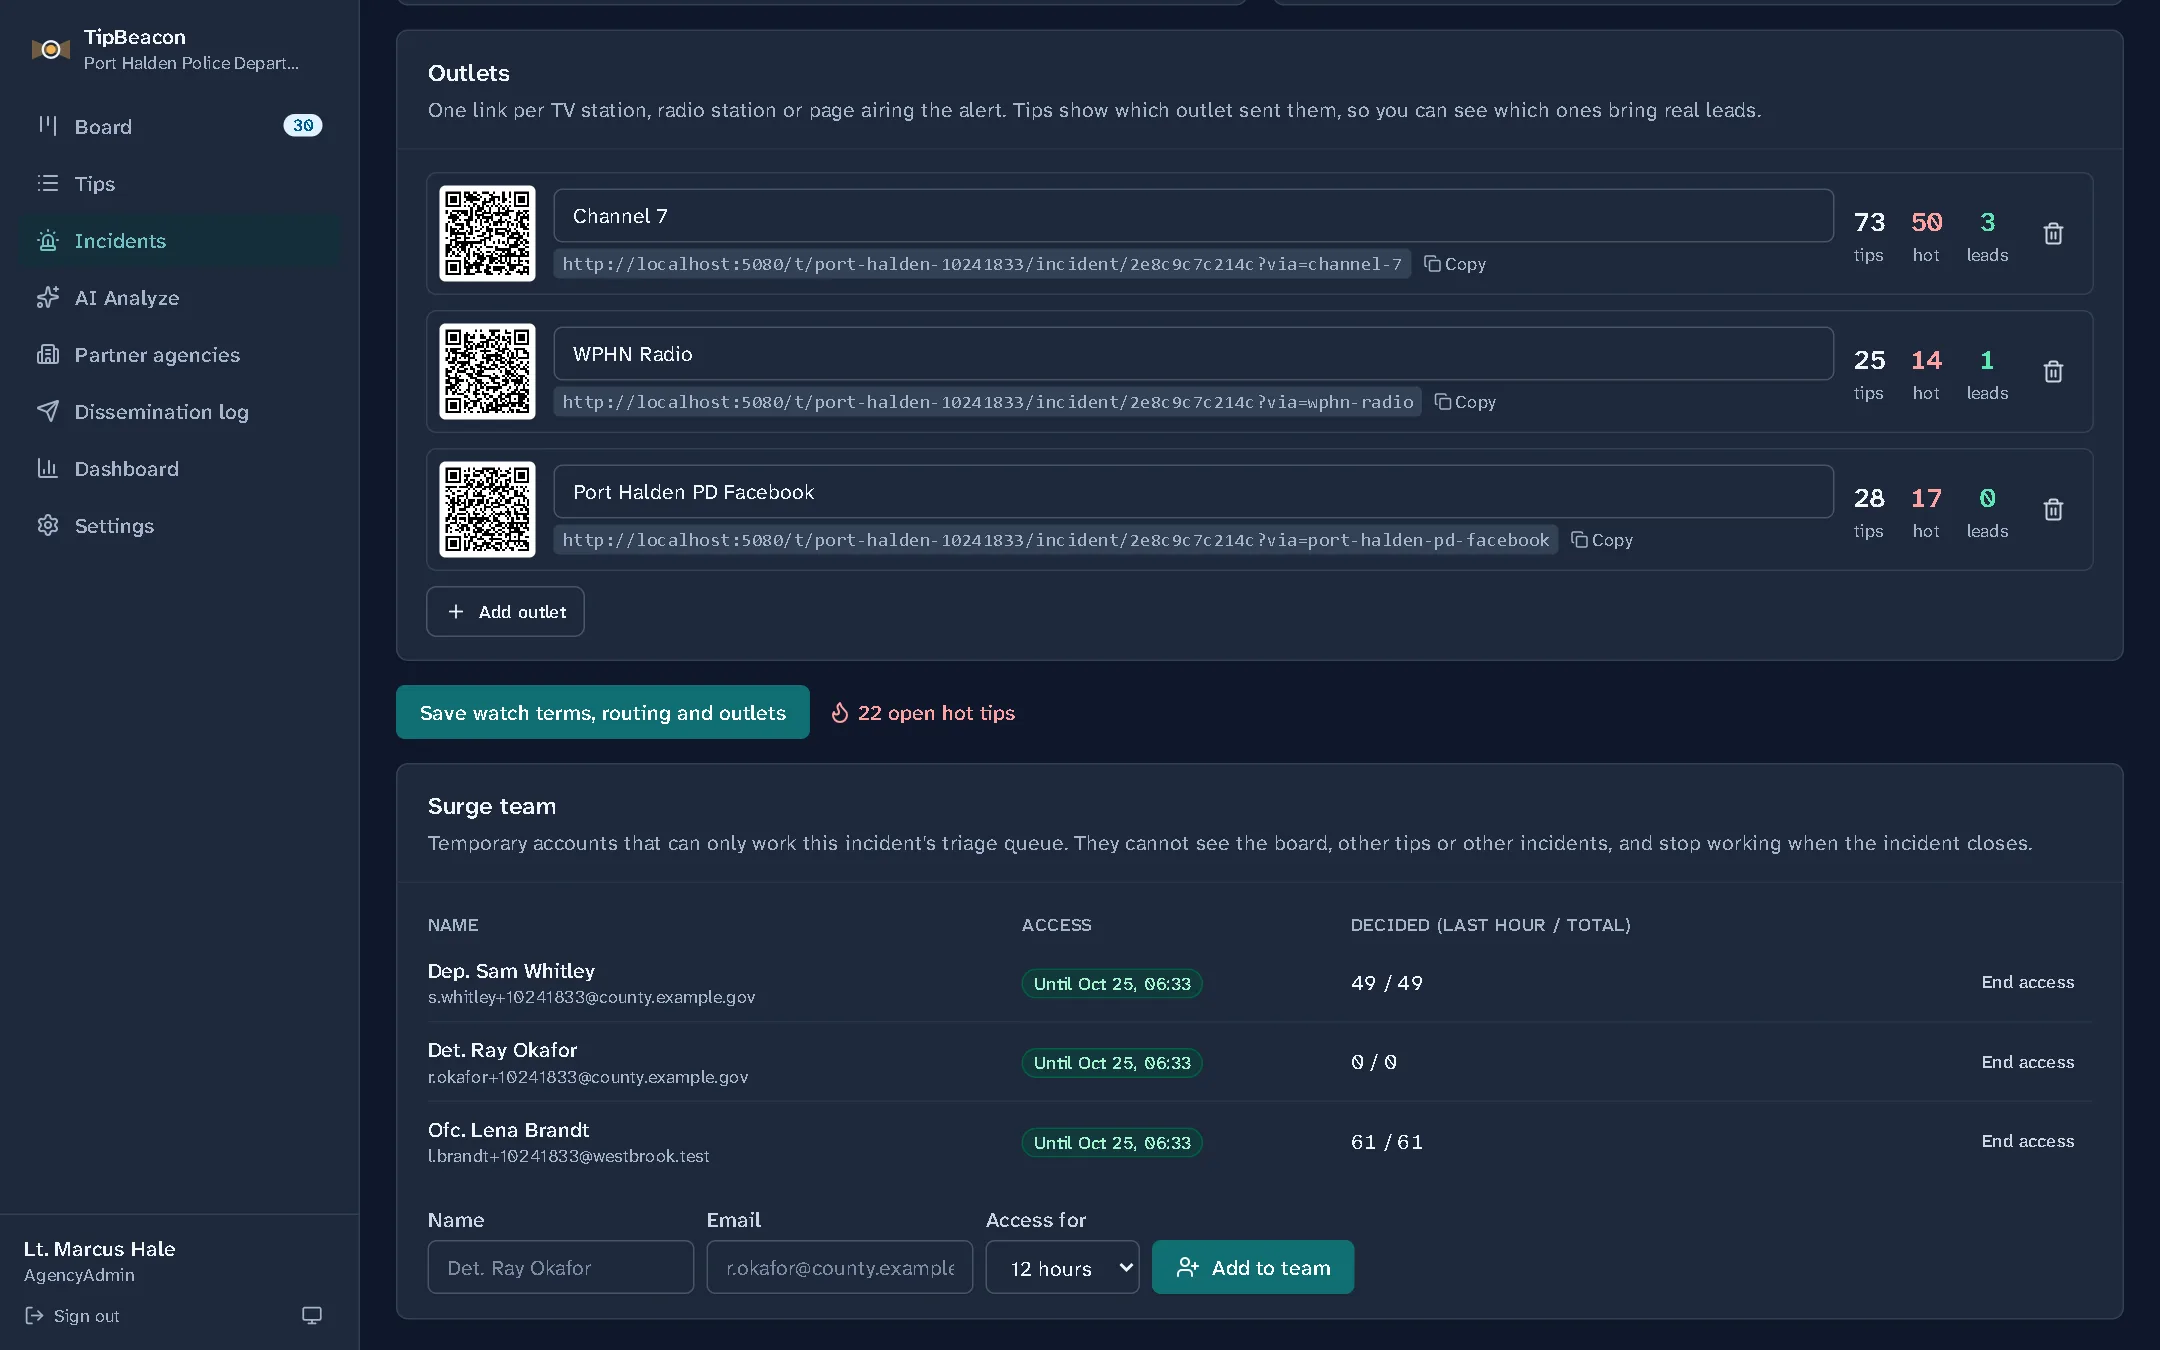Open the Port Halden PD Facebook QR code
Viewport: 2160px width, 1350px height.
click(488, 509)
